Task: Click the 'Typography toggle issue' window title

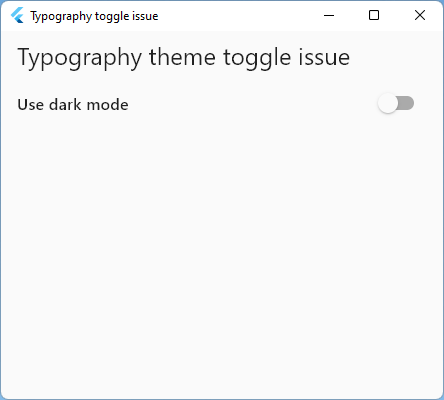Action: coord(94,16)
